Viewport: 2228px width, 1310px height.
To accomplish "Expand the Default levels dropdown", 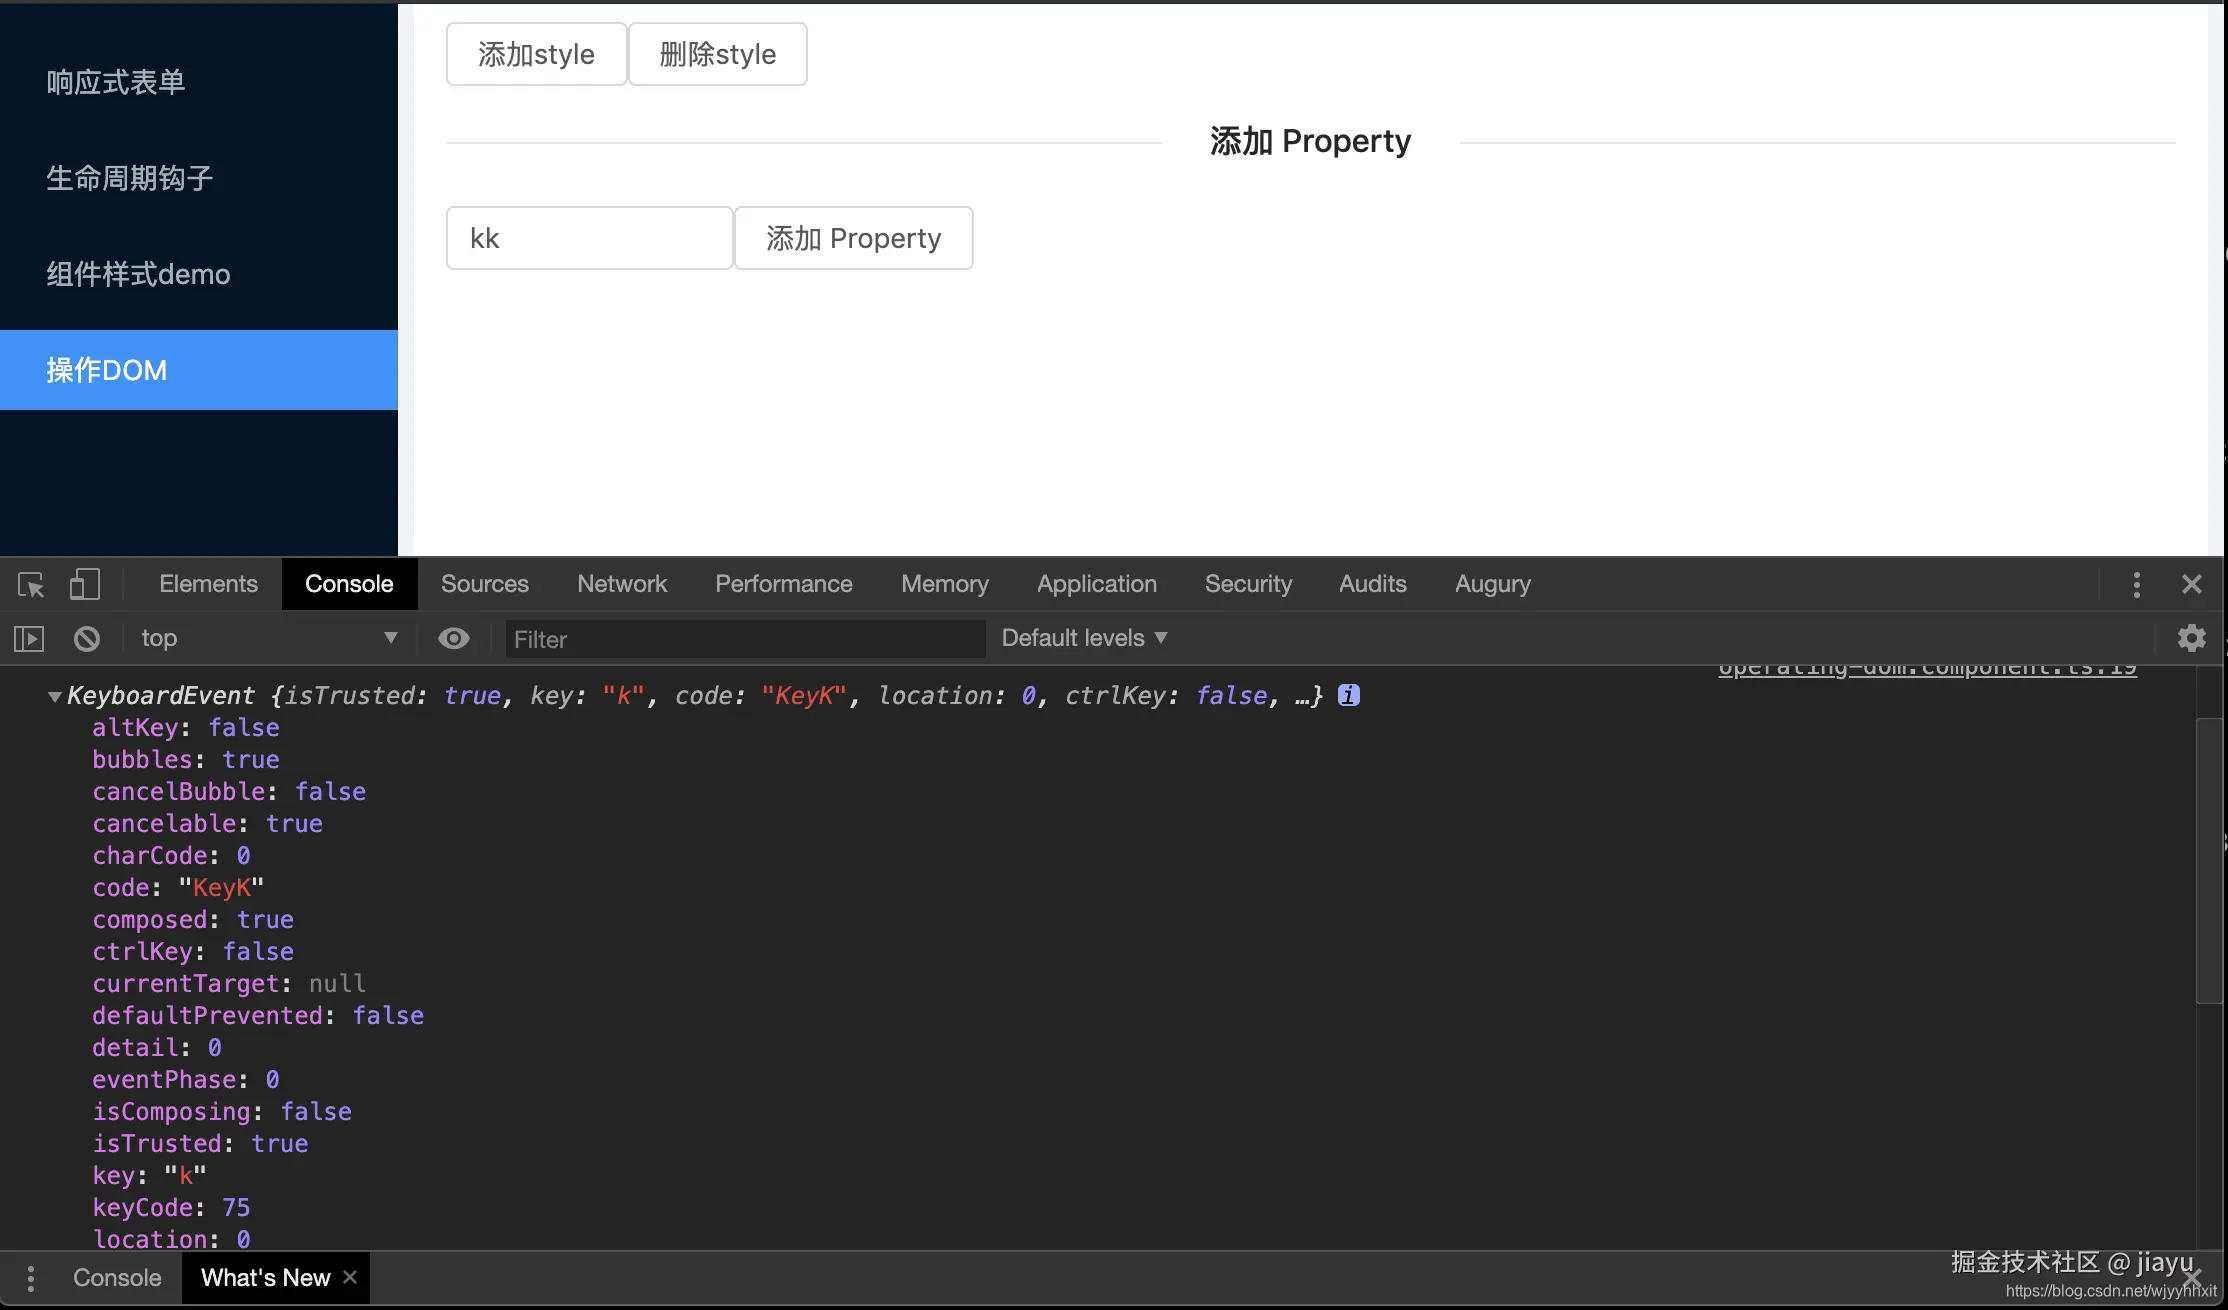I will coord(1084,638).
